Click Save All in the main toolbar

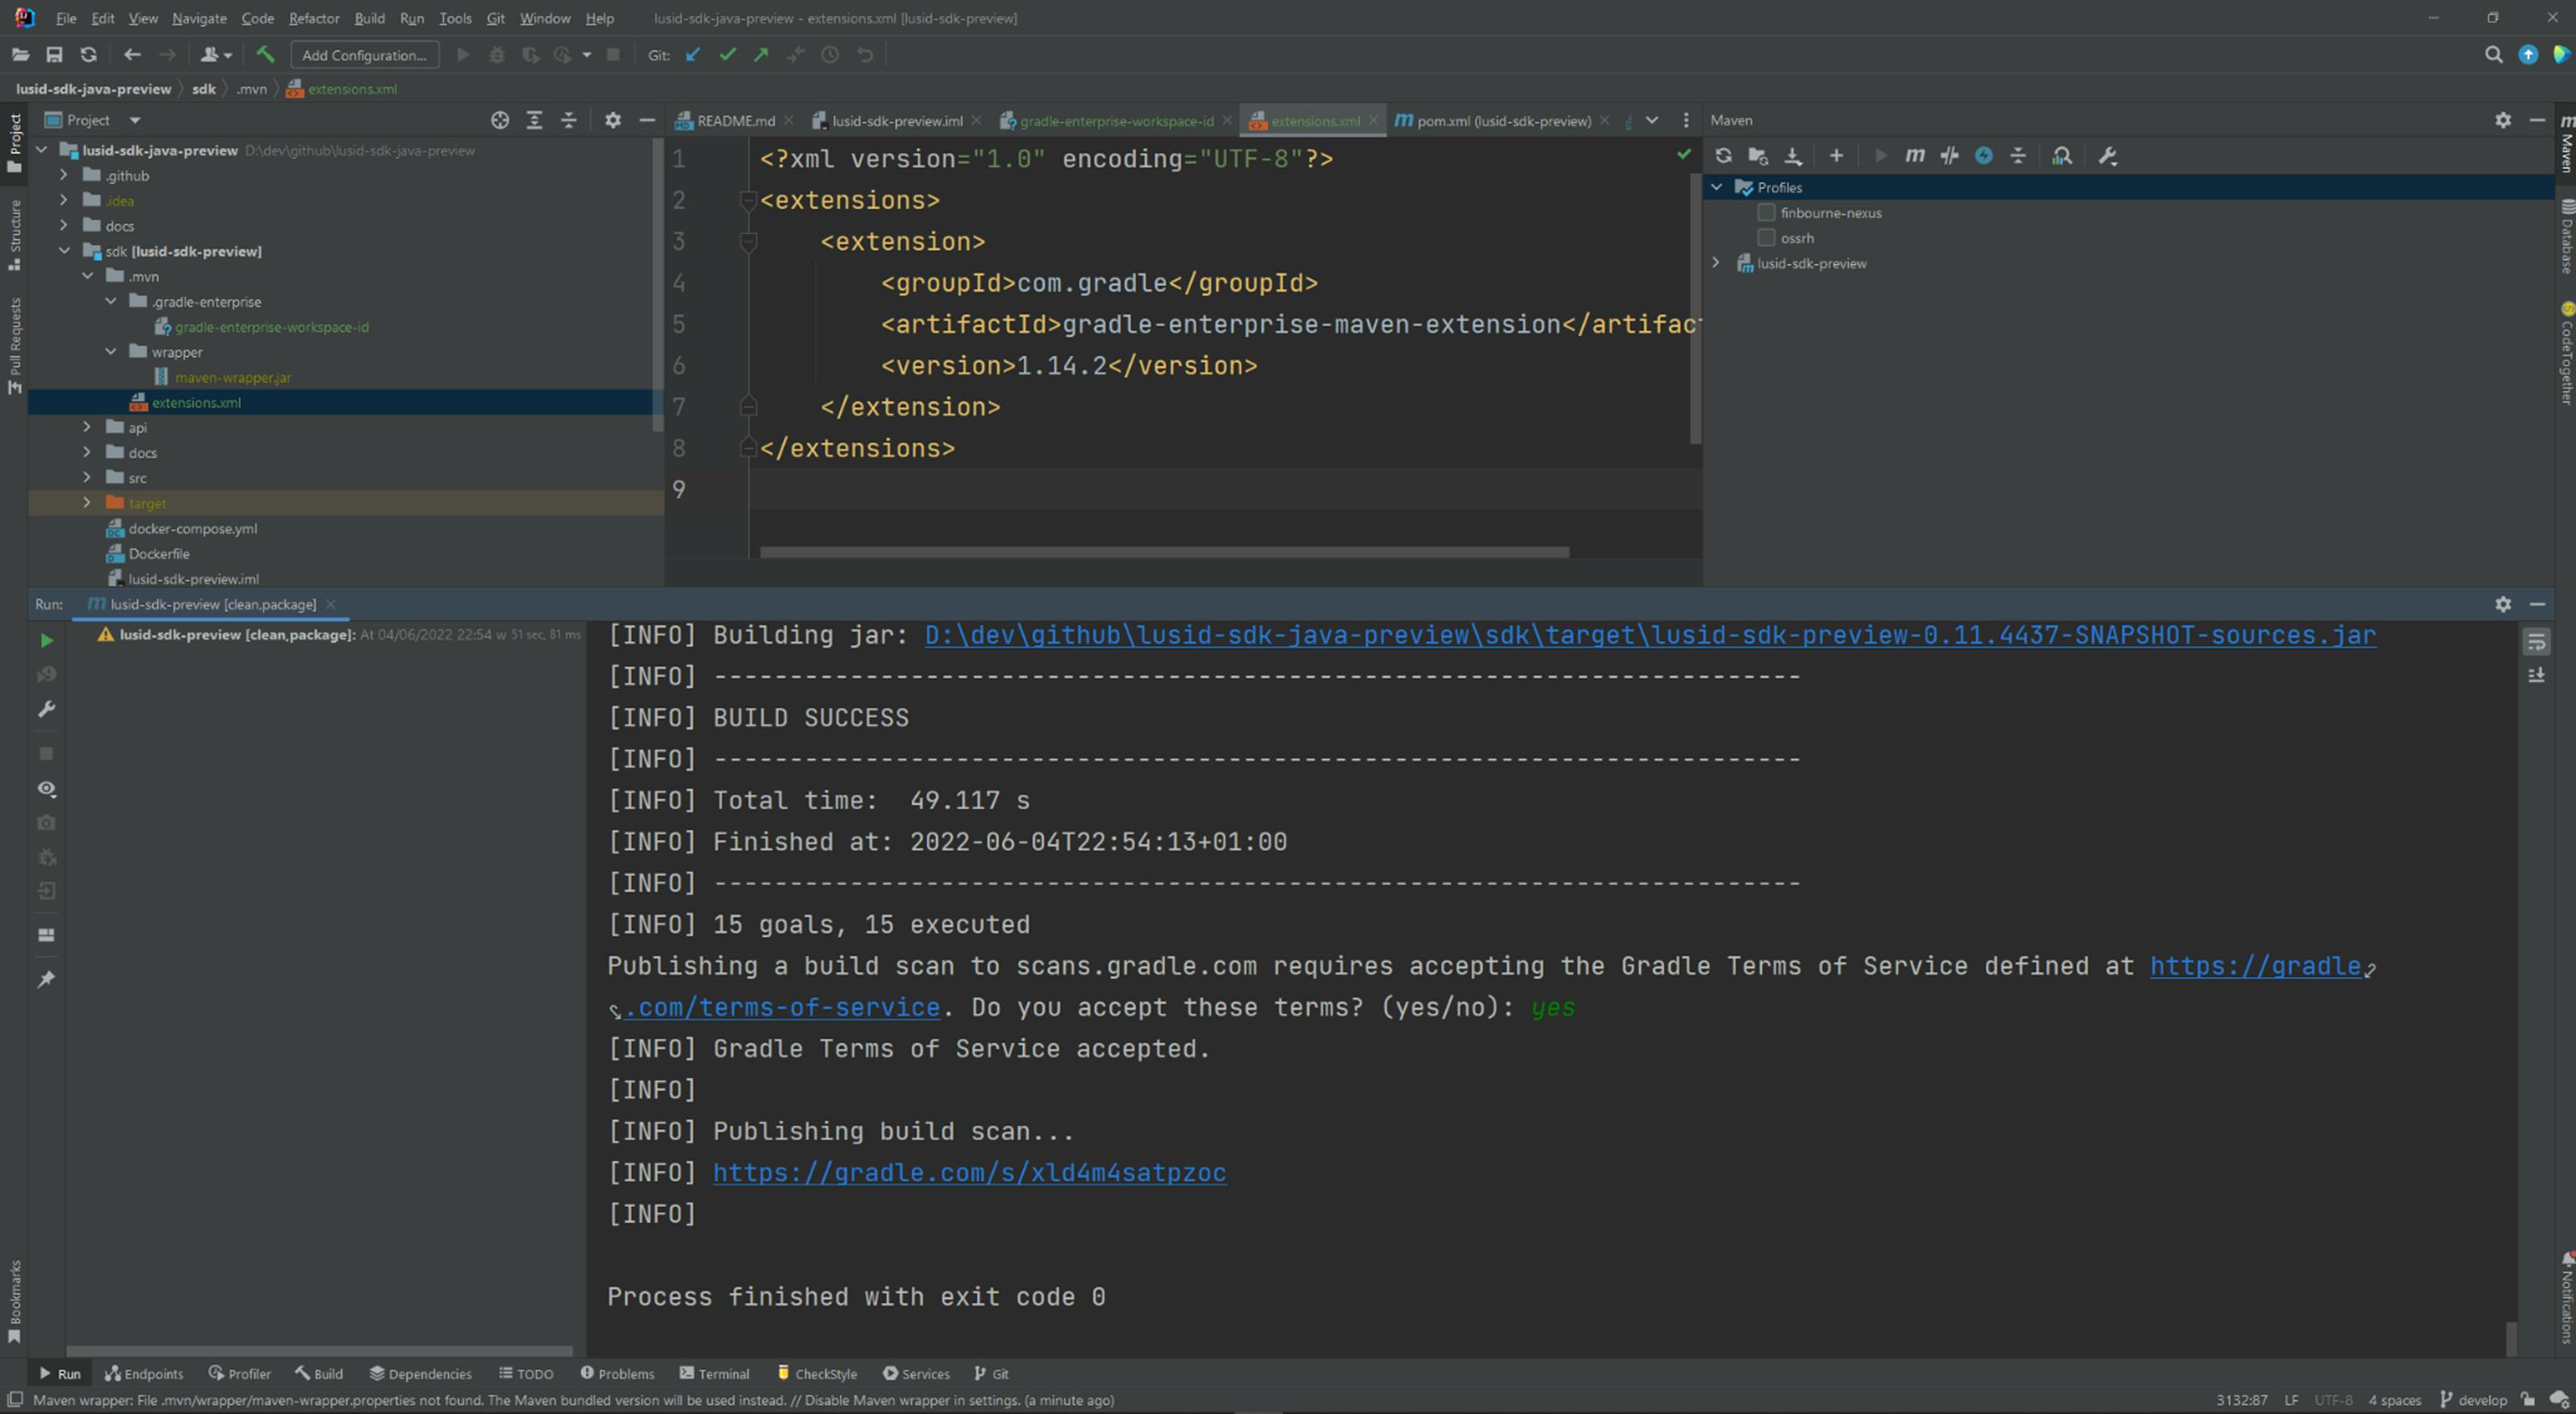[55, 55]
